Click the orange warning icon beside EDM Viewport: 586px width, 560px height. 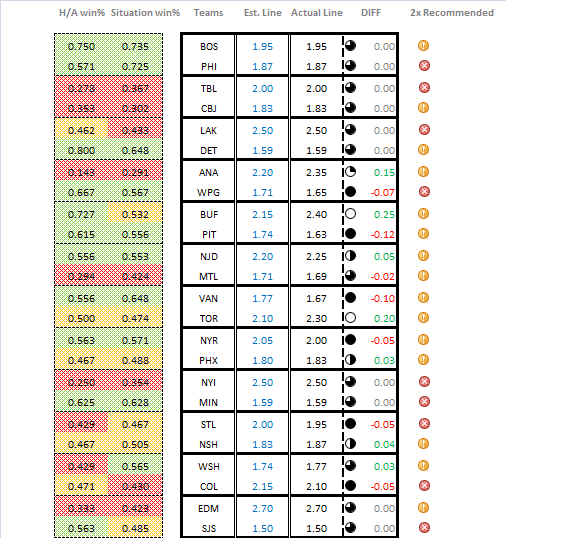423,508
